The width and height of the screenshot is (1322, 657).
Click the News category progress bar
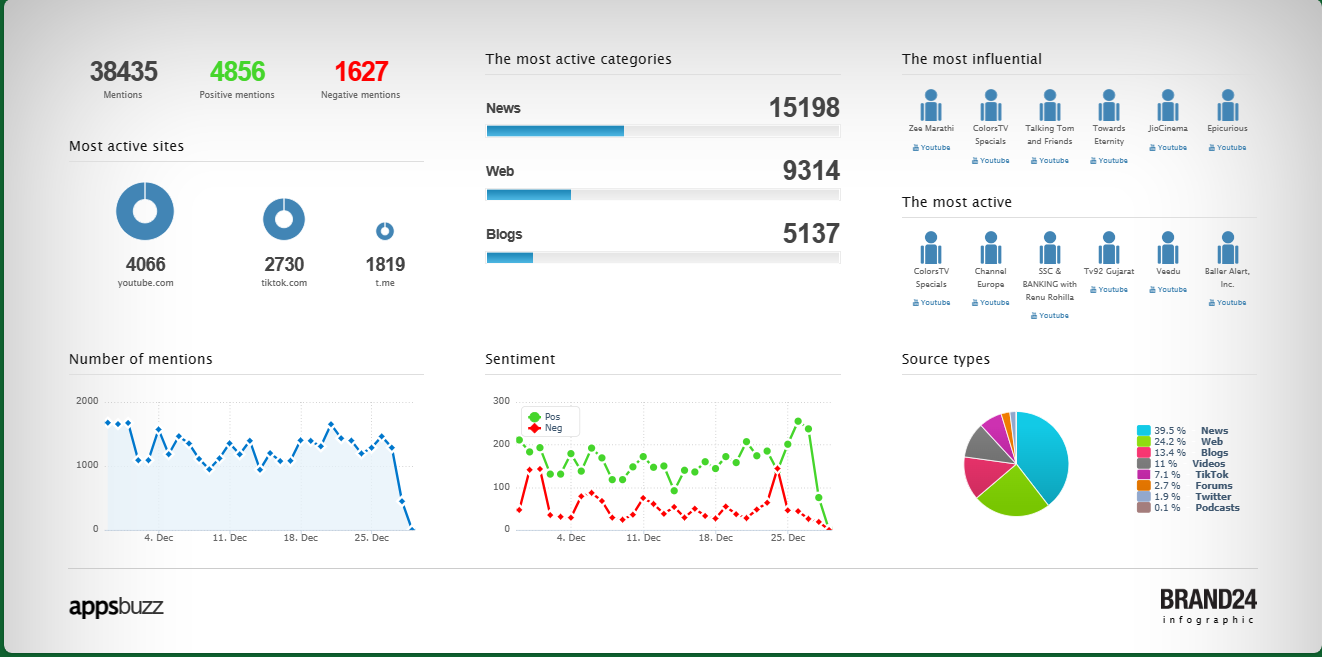coord(662,131)
